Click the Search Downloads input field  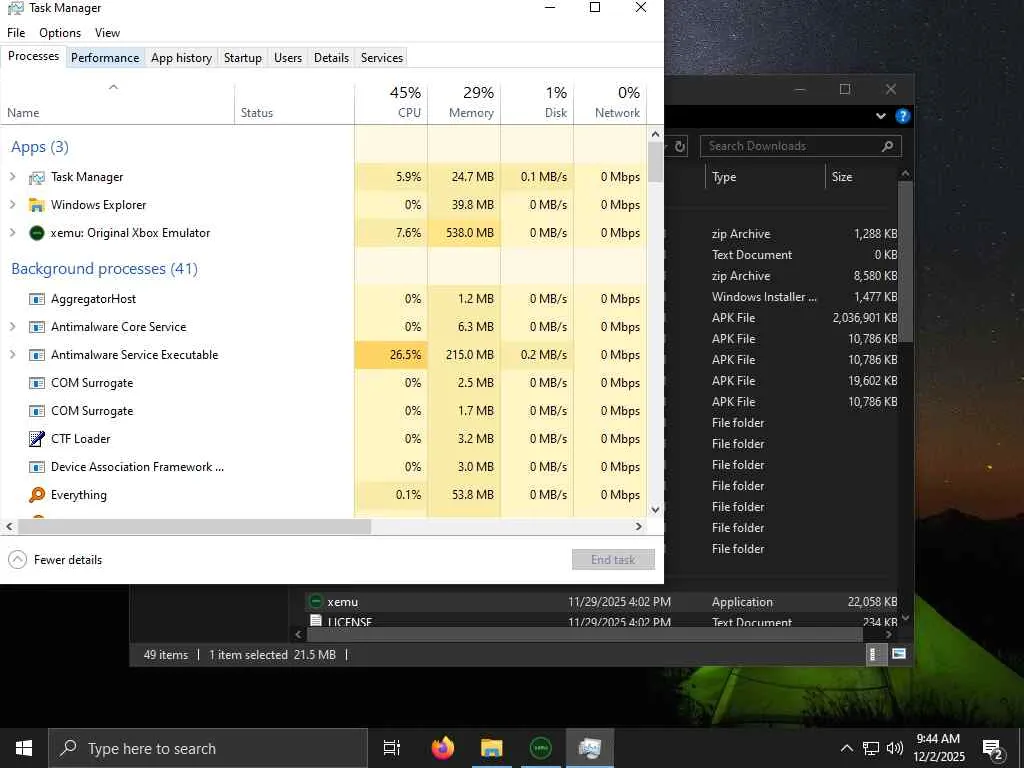(801, 146)
